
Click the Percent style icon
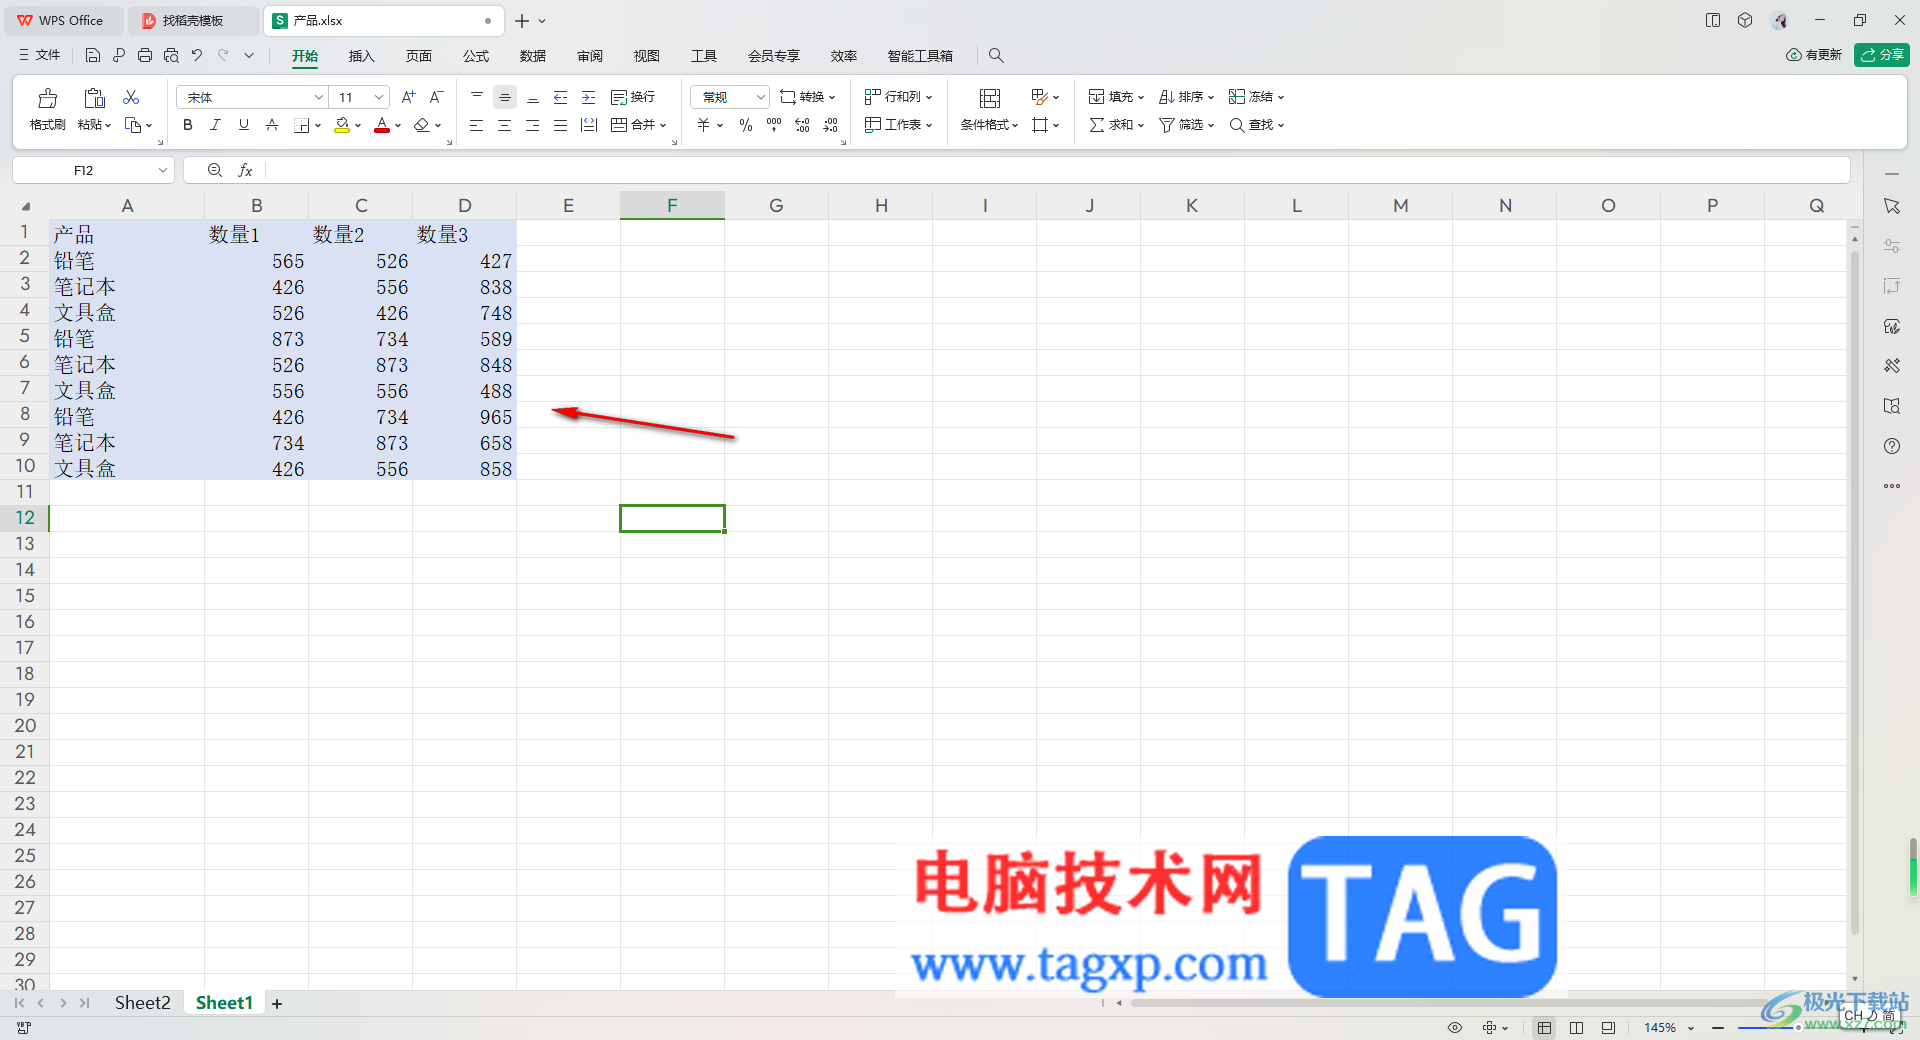pos(746,125)
